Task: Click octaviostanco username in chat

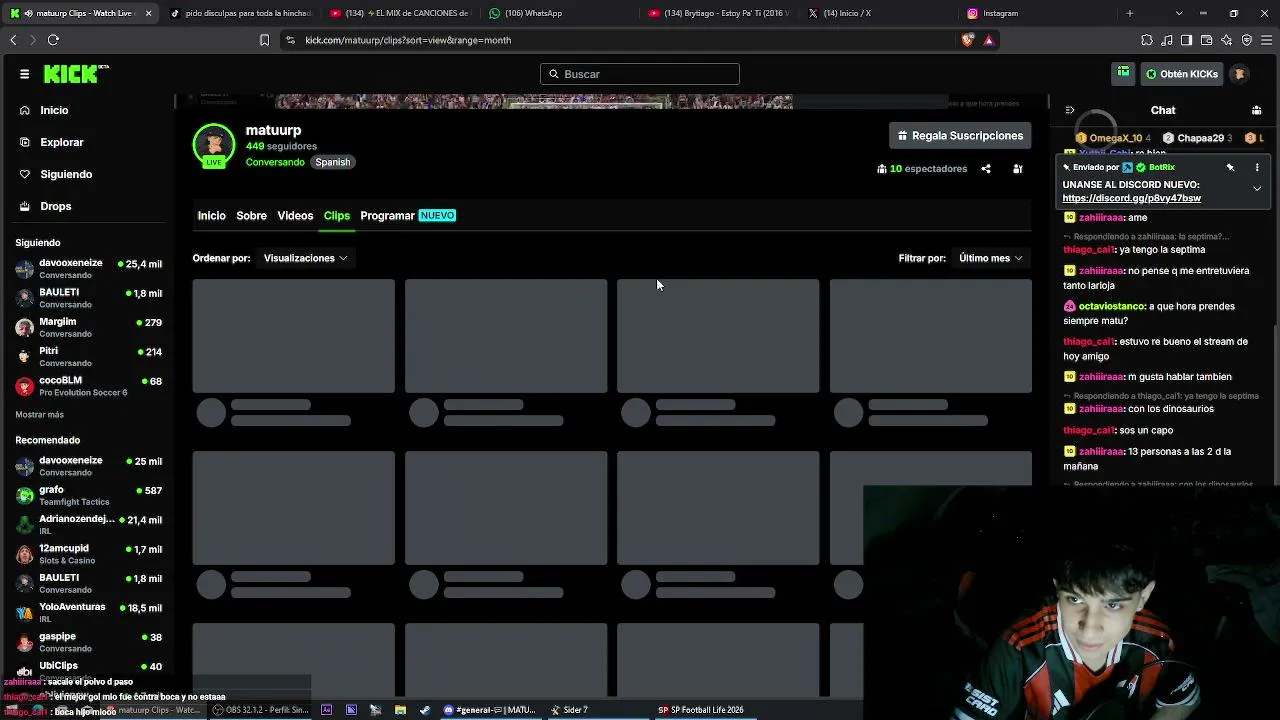Action: (x=1111, y=306)
